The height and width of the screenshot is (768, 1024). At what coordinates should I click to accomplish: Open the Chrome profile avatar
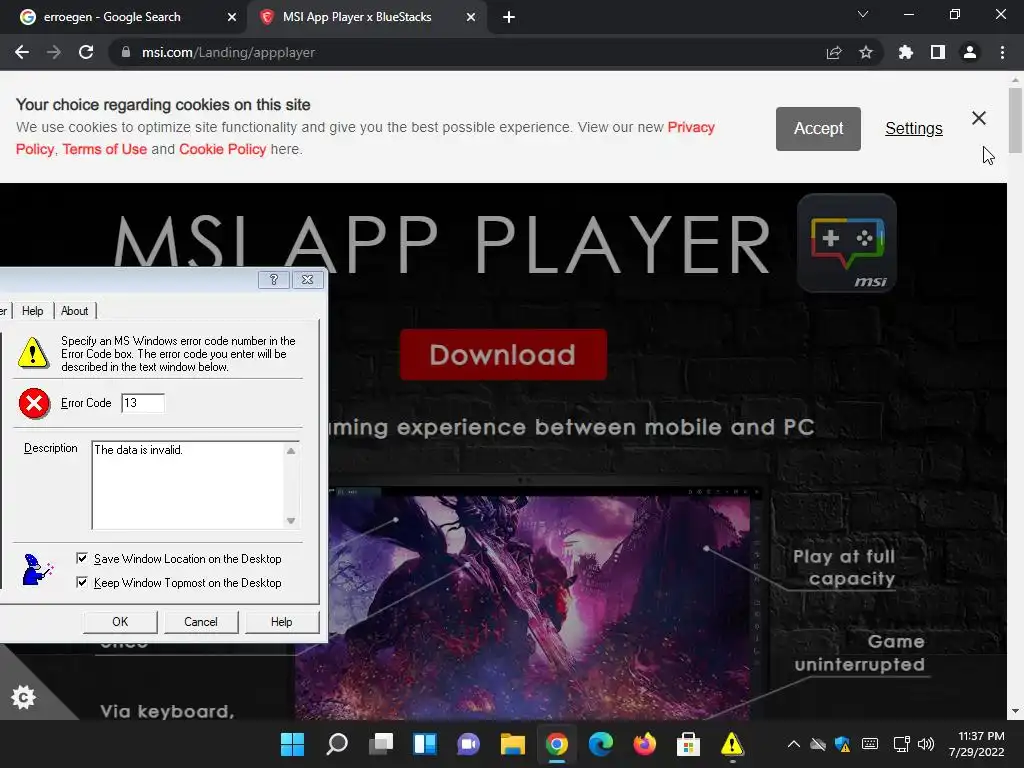(970, 52)
